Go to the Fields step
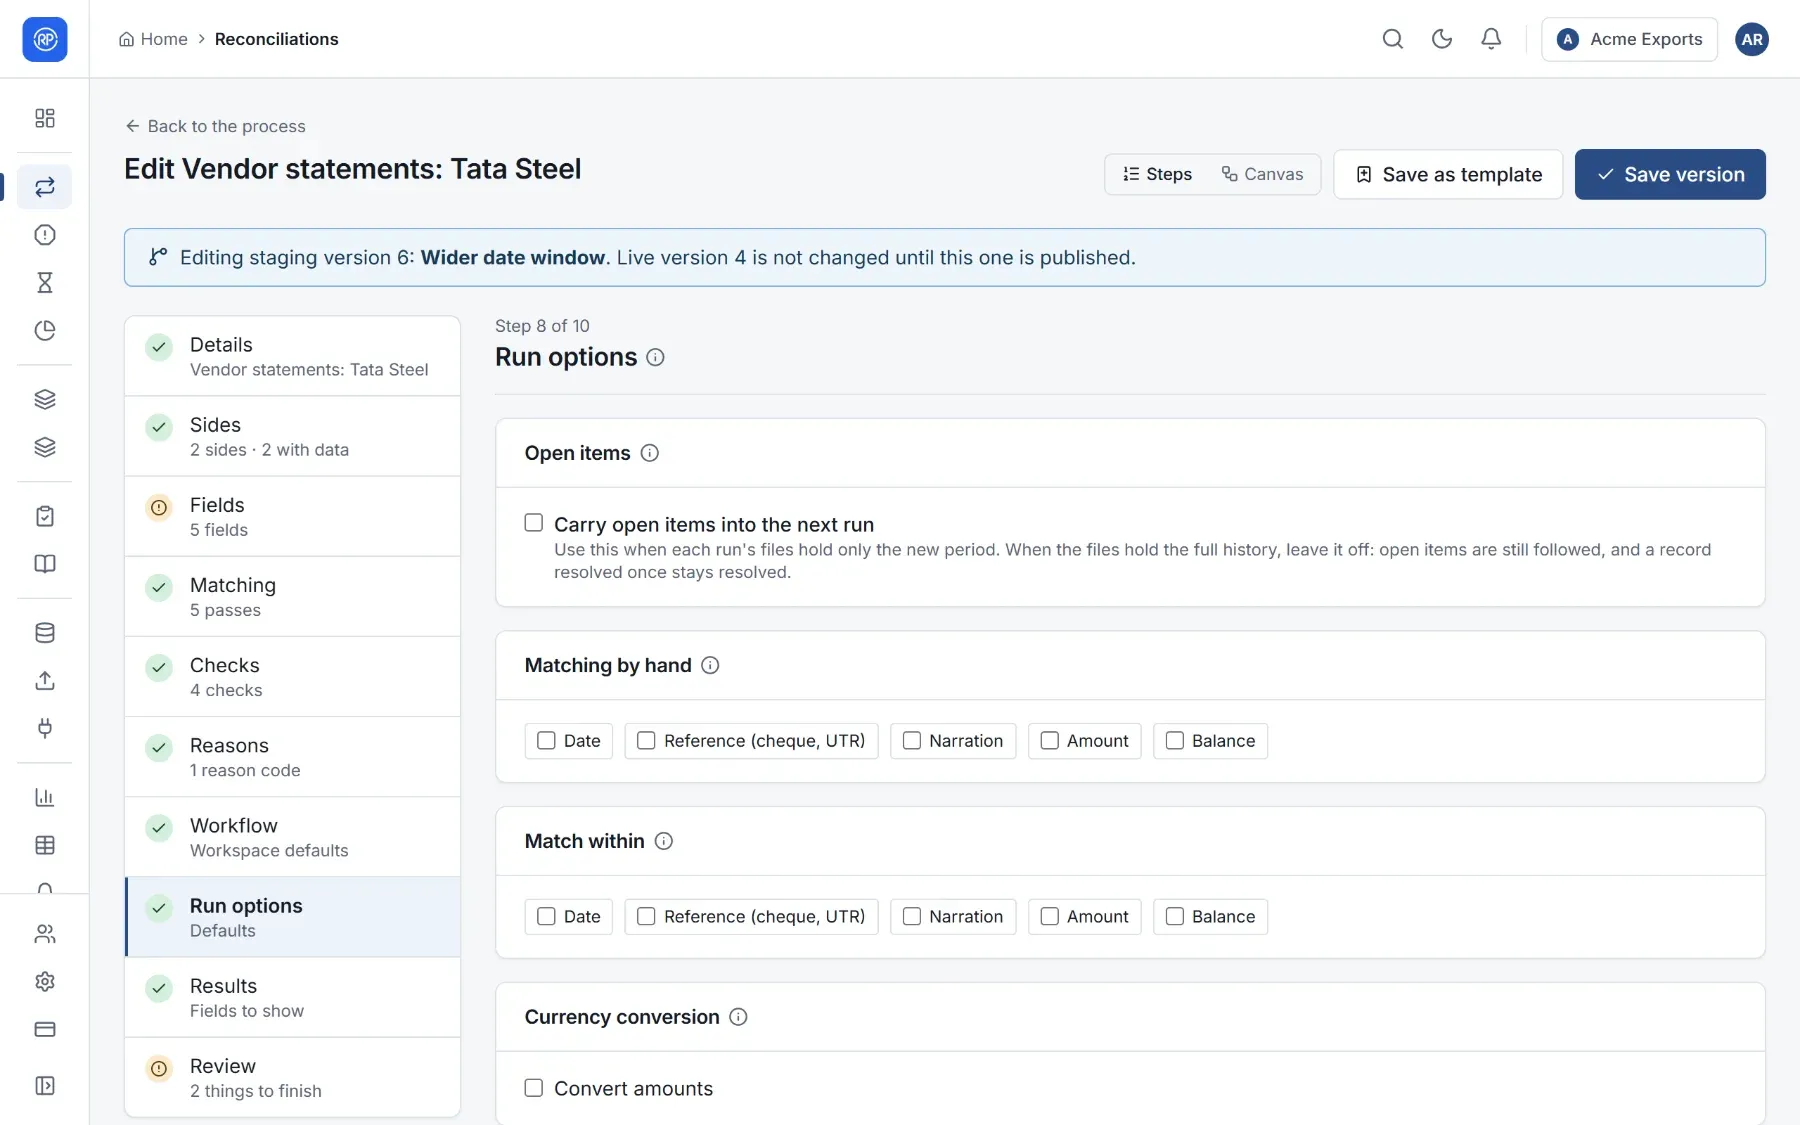 tap(292, 516)
